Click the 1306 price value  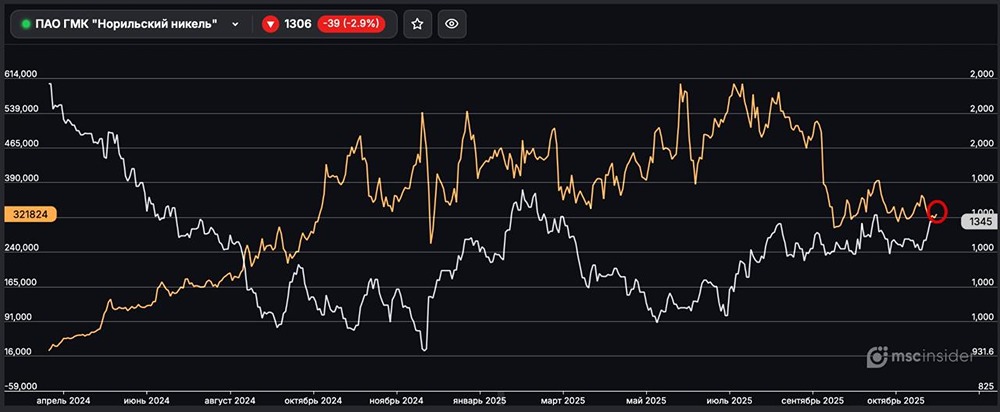click(298, 24)
